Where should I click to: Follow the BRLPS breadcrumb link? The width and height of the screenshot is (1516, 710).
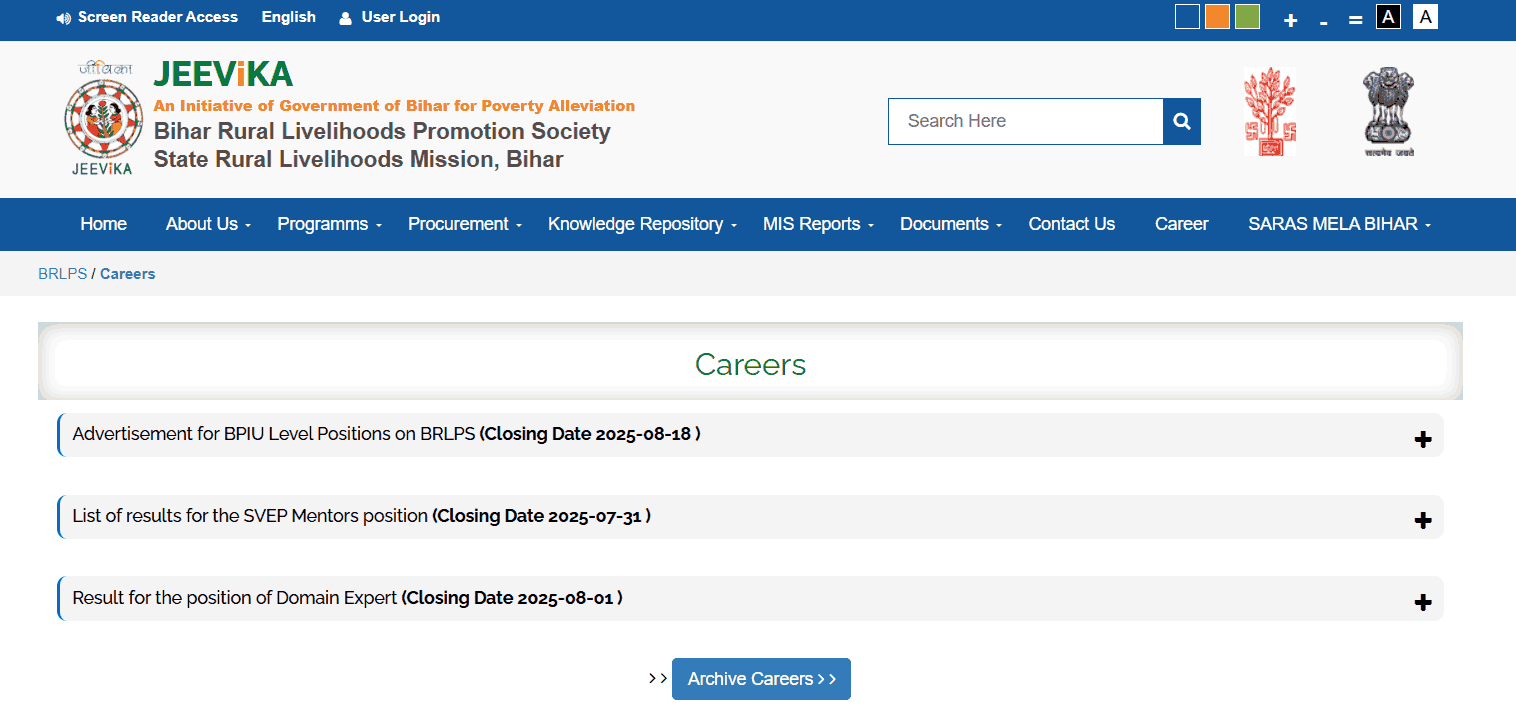click(x=62, y=273)
